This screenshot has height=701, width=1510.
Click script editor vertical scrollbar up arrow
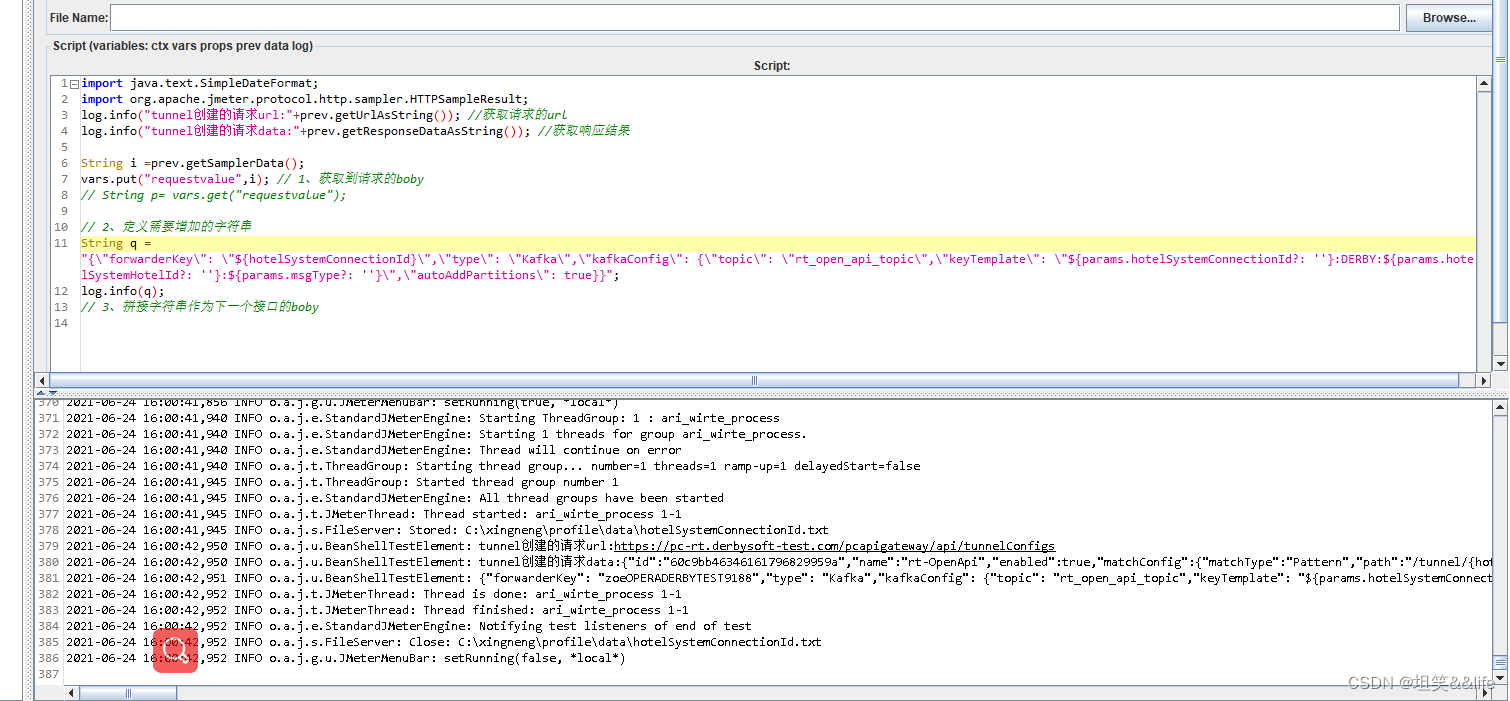click(1484, 83)
